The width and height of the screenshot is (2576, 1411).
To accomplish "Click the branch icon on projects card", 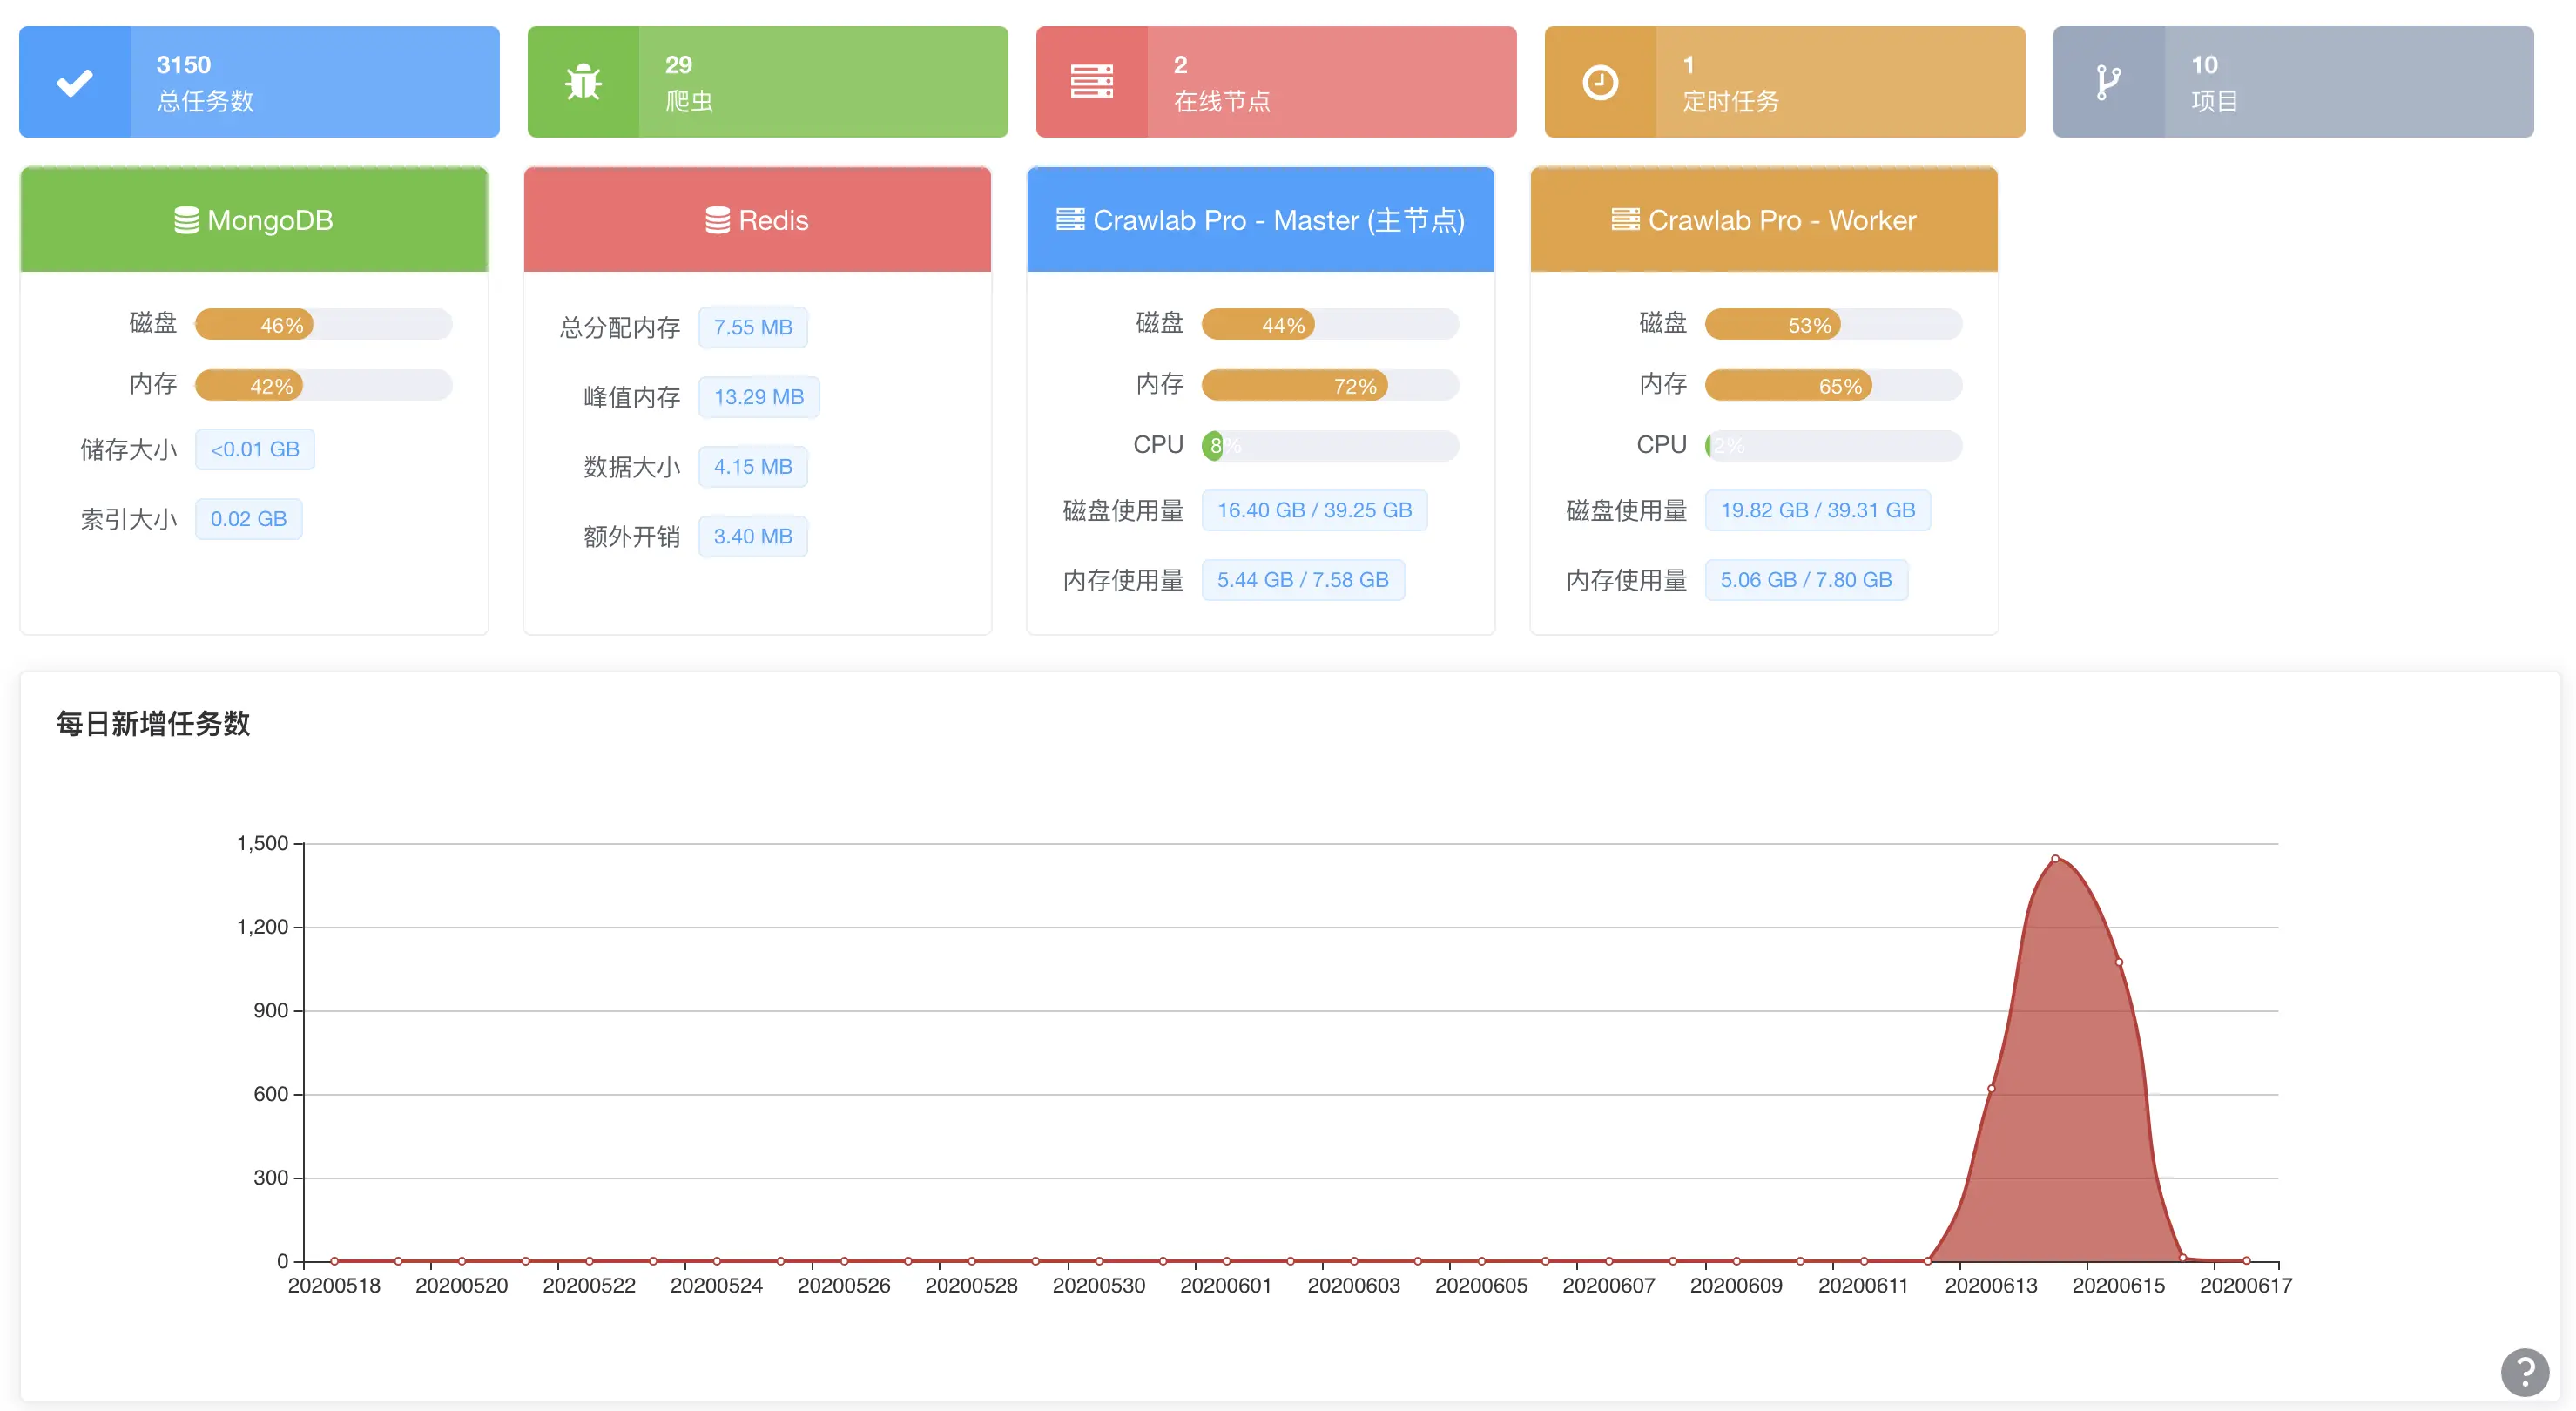I will [x=2108, y=82].
